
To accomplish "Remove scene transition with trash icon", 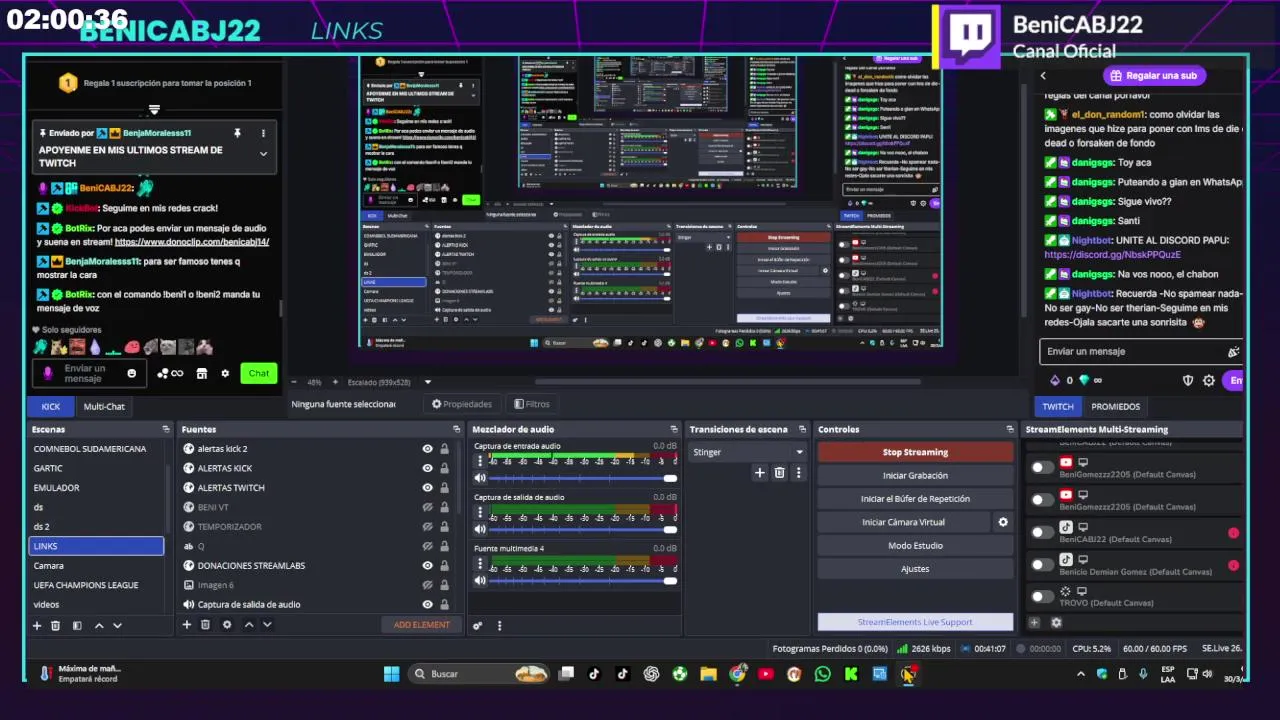I will click(779, 473).
